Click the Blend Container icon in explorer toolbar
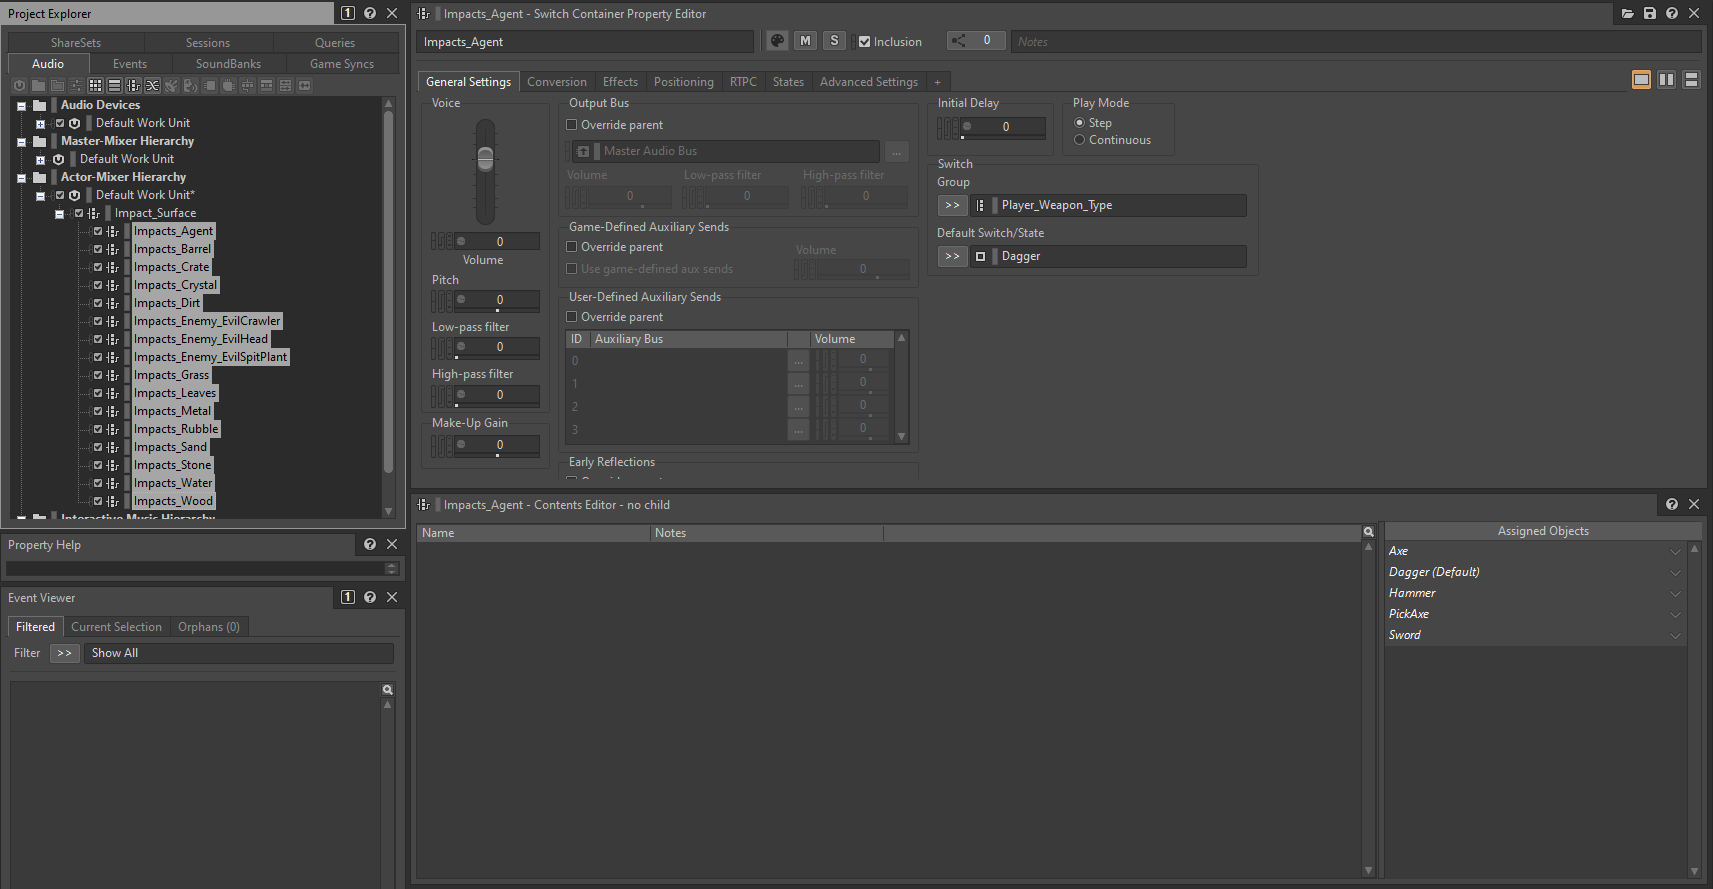 [152, 85]
